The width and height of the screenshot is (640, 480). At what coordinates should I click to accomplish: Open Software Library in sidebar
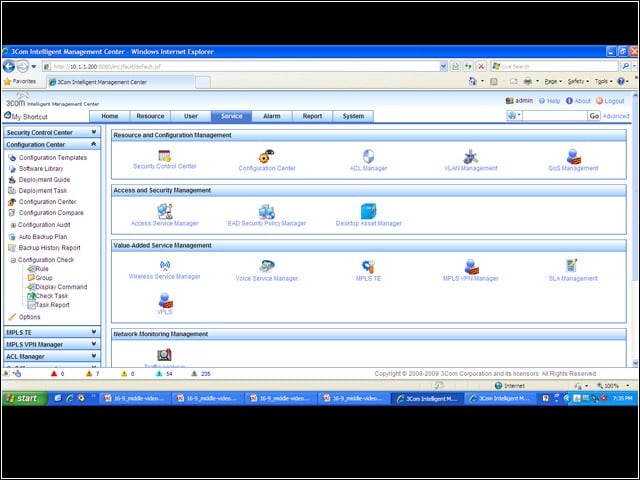pyautogui.click(x=41, y=169)
